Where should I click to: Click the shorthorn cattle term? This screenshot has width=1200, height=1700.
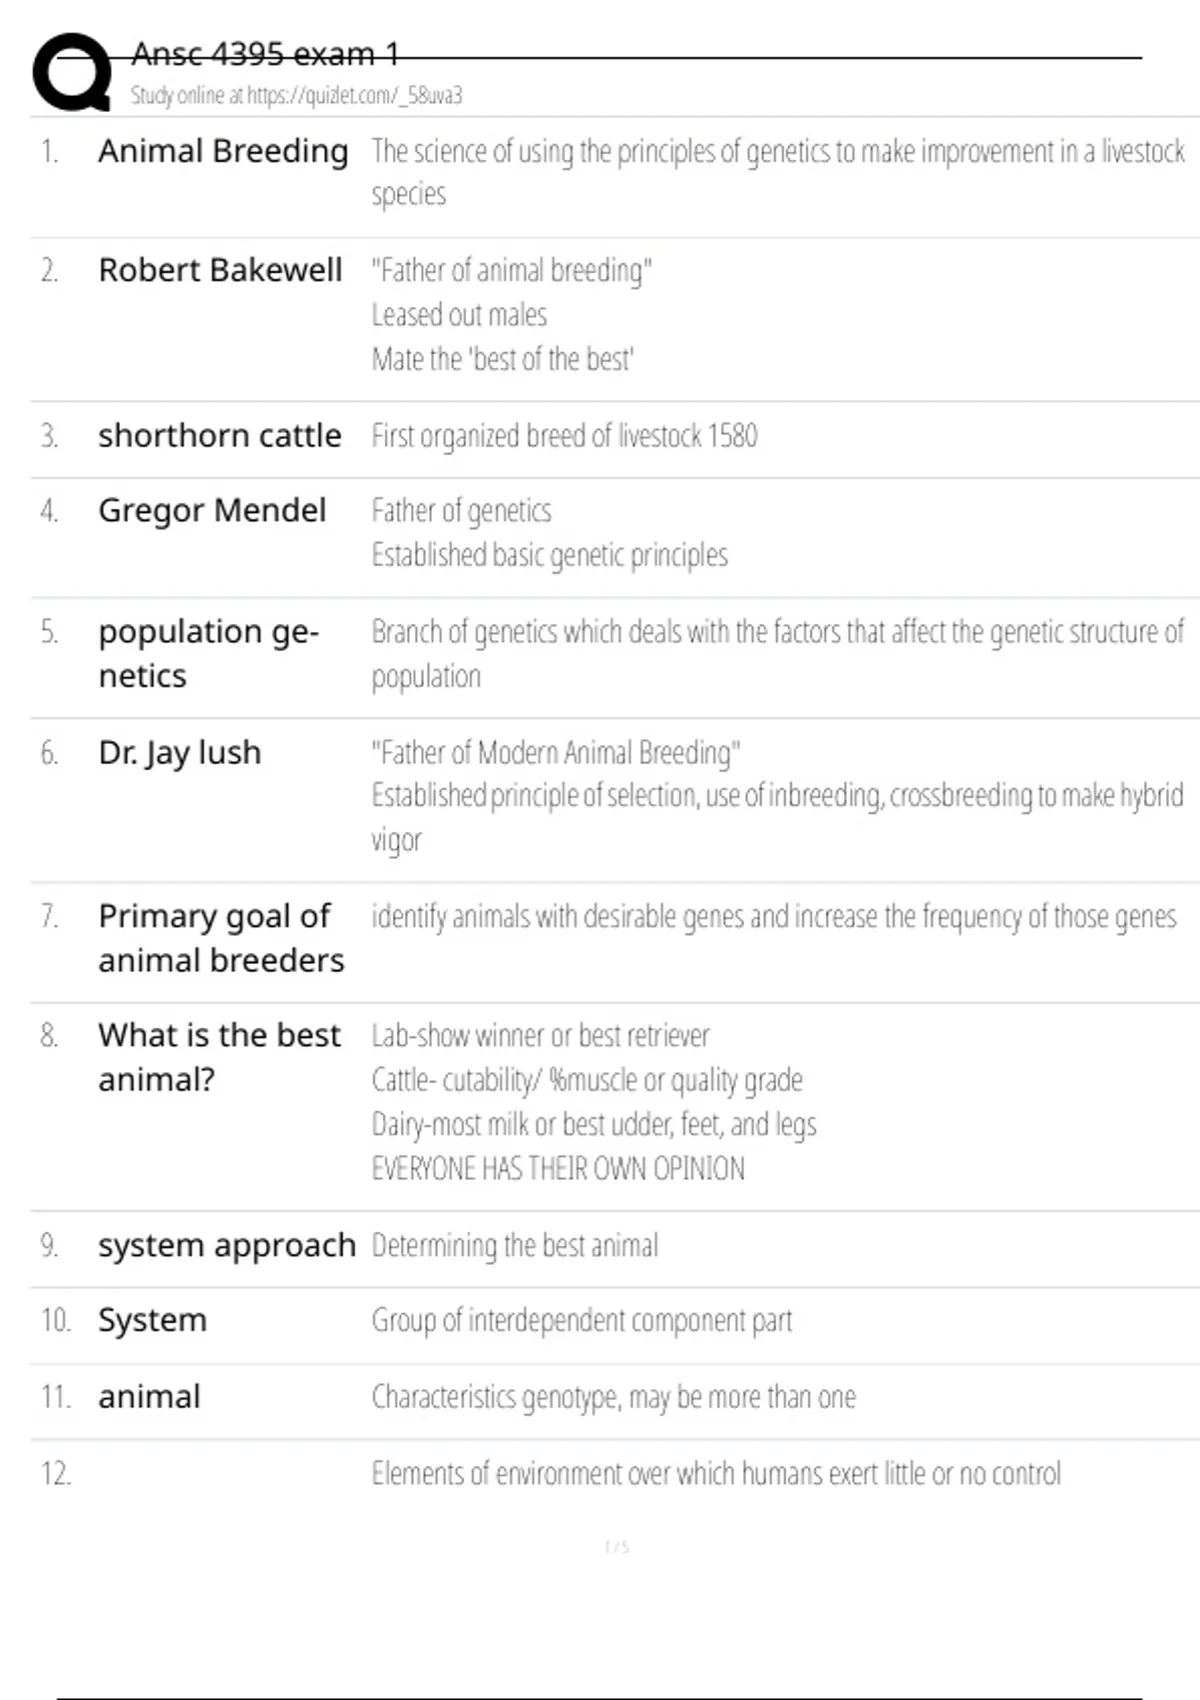[219, 436]
